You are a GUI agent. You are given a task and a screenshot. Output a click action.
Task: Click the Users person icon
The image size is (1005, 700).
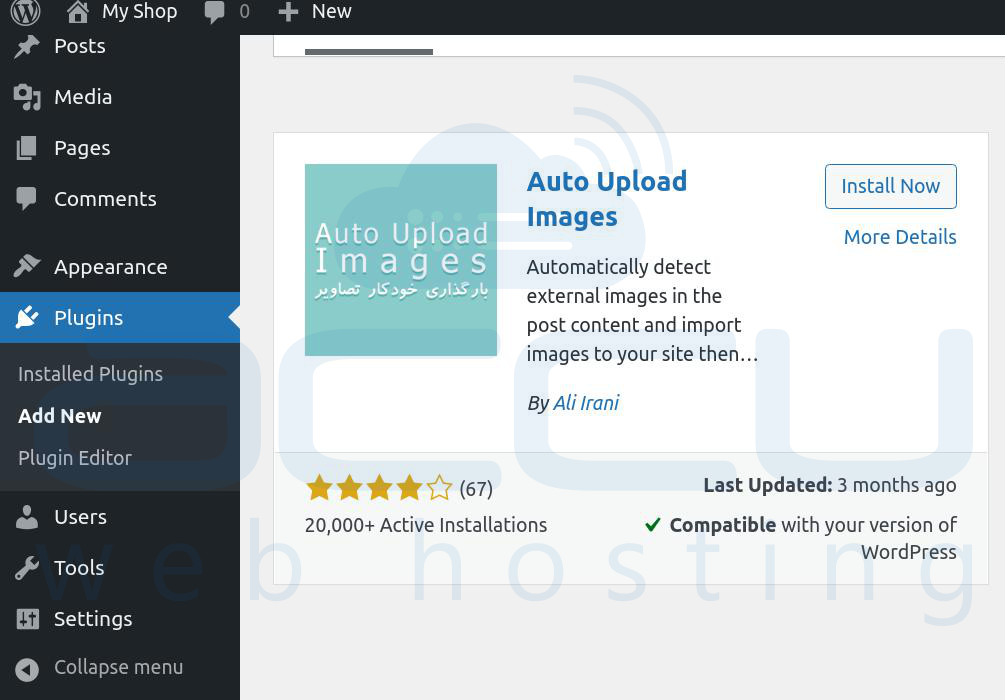(27, 517)
